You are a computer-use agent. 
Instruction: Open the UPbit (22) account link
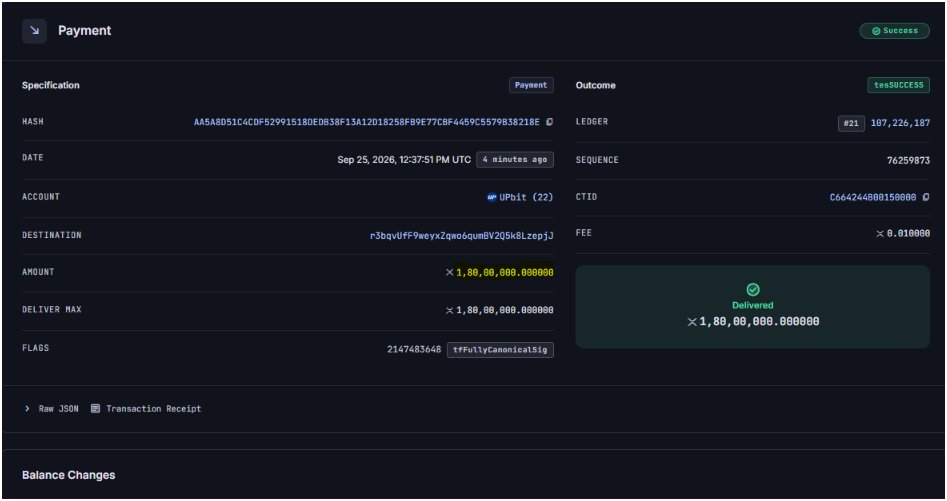click(x=526, y=197)
